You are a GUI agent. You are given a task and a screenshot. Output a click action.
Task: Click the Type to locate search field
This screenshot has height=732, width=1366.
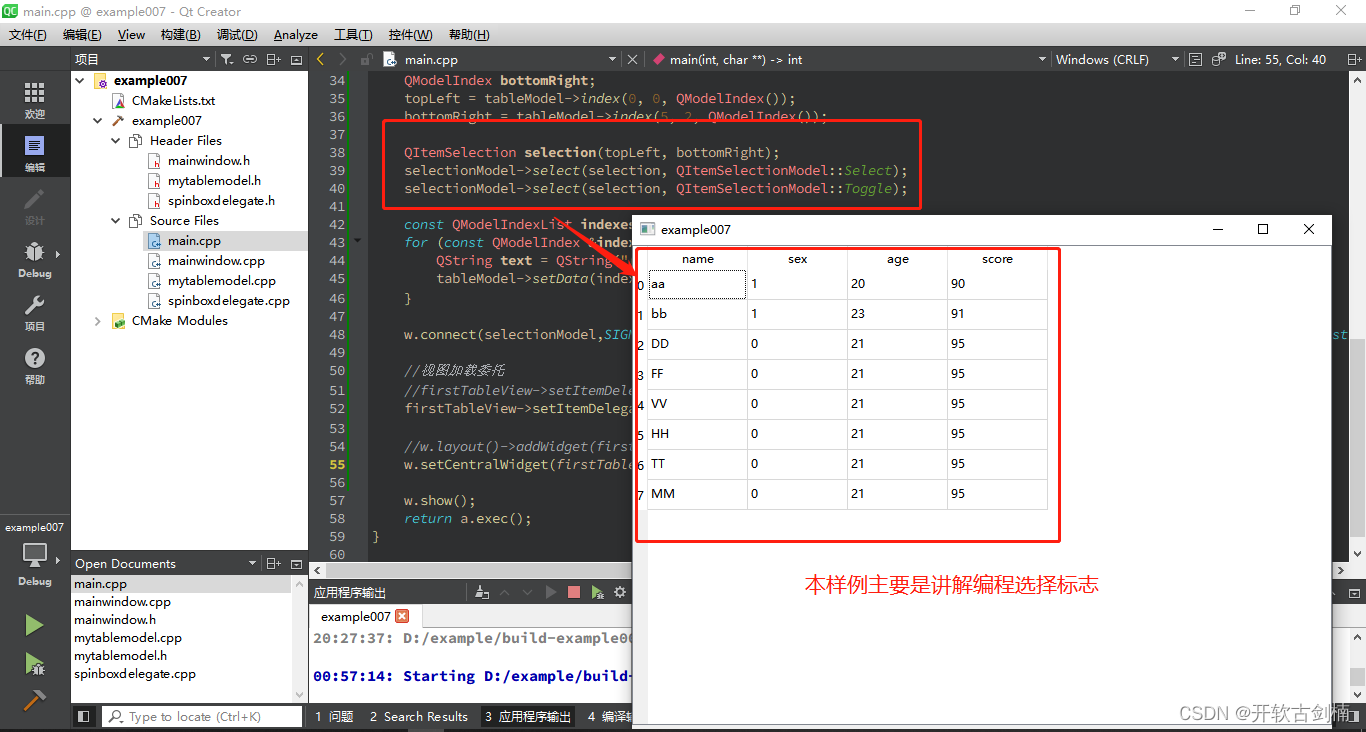[203, 716]
